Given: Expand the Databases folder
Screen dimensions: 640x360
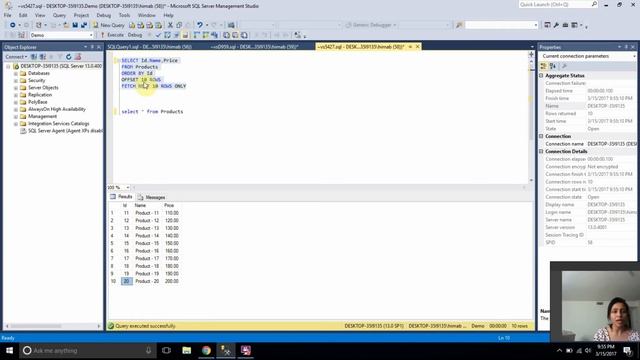Looking at the screenshot, I should pyautogui.click(x=16, y=73).
